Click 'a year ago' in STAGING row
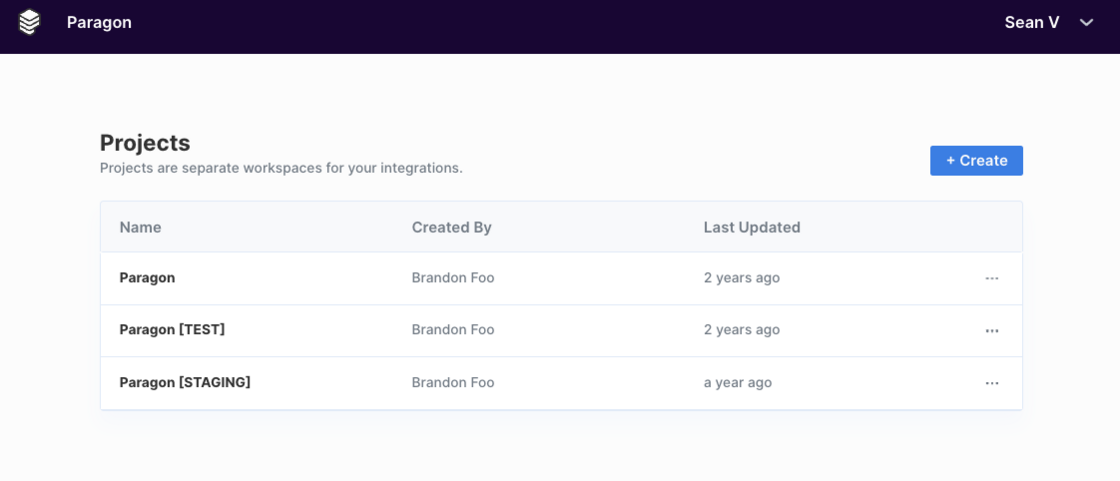1120x481 pixels. pyautogui.click(x=738, y=382)
